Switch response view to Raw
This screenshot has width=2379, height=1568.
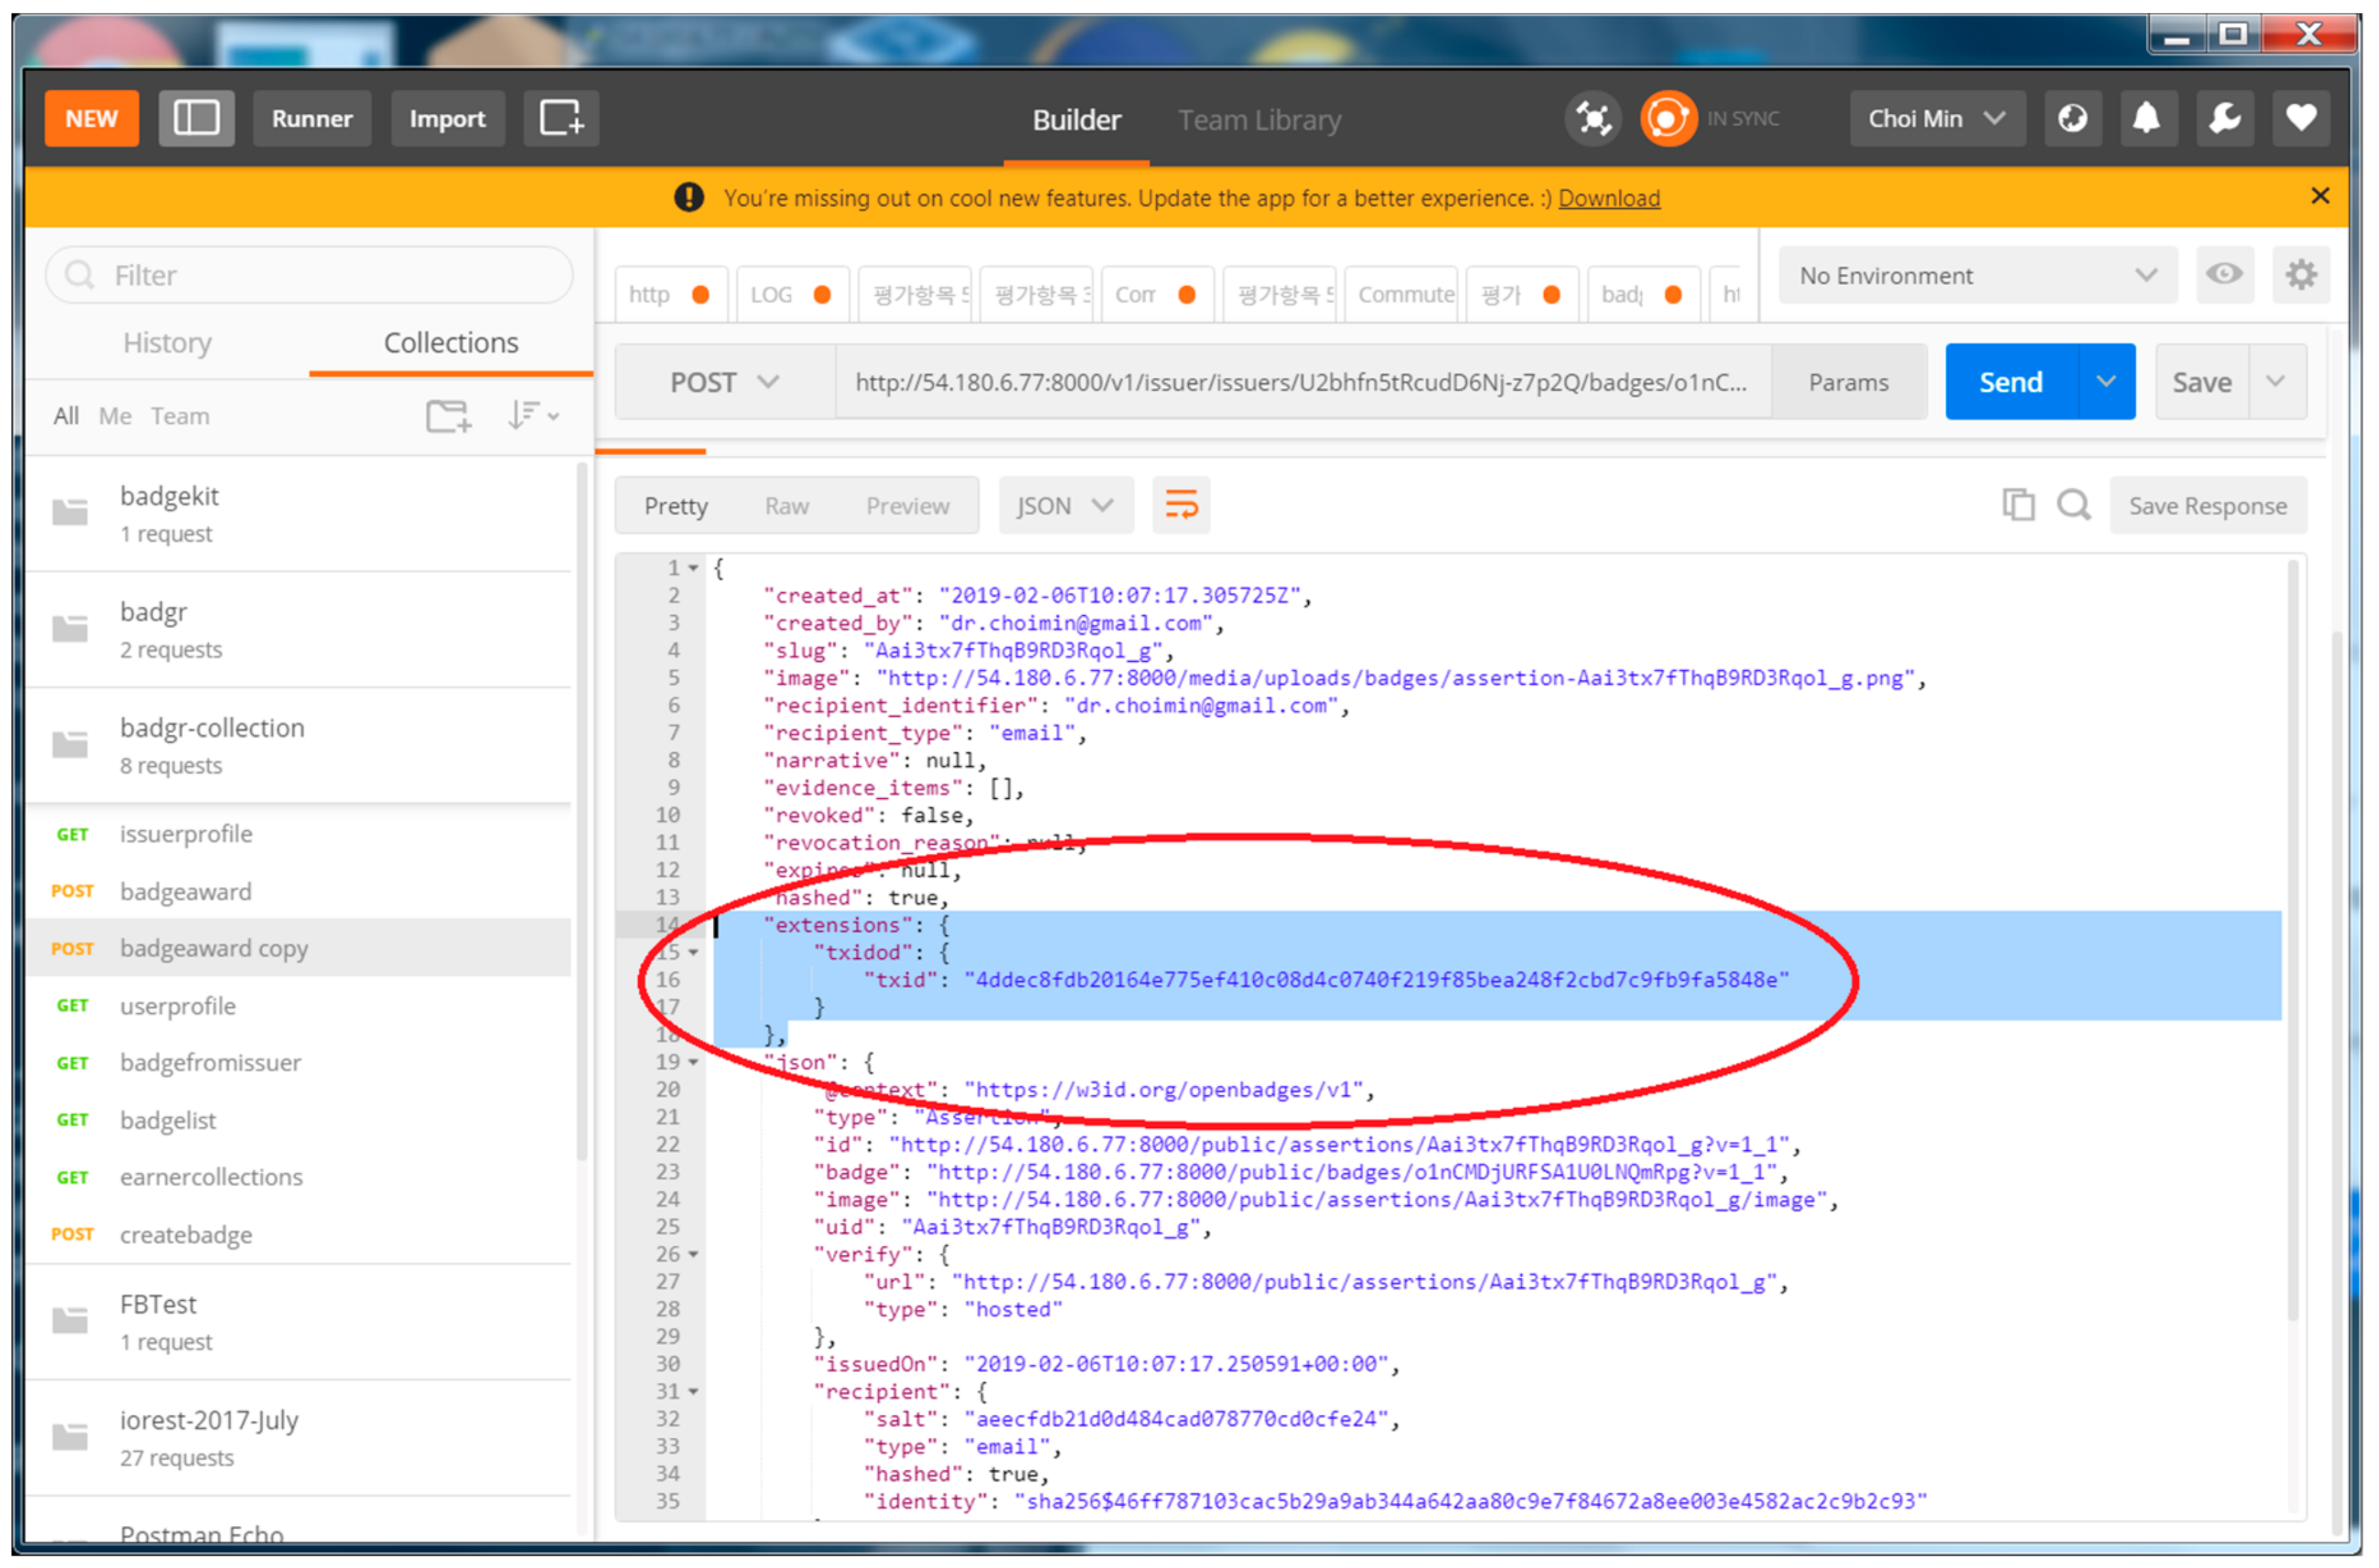point(787,506)
